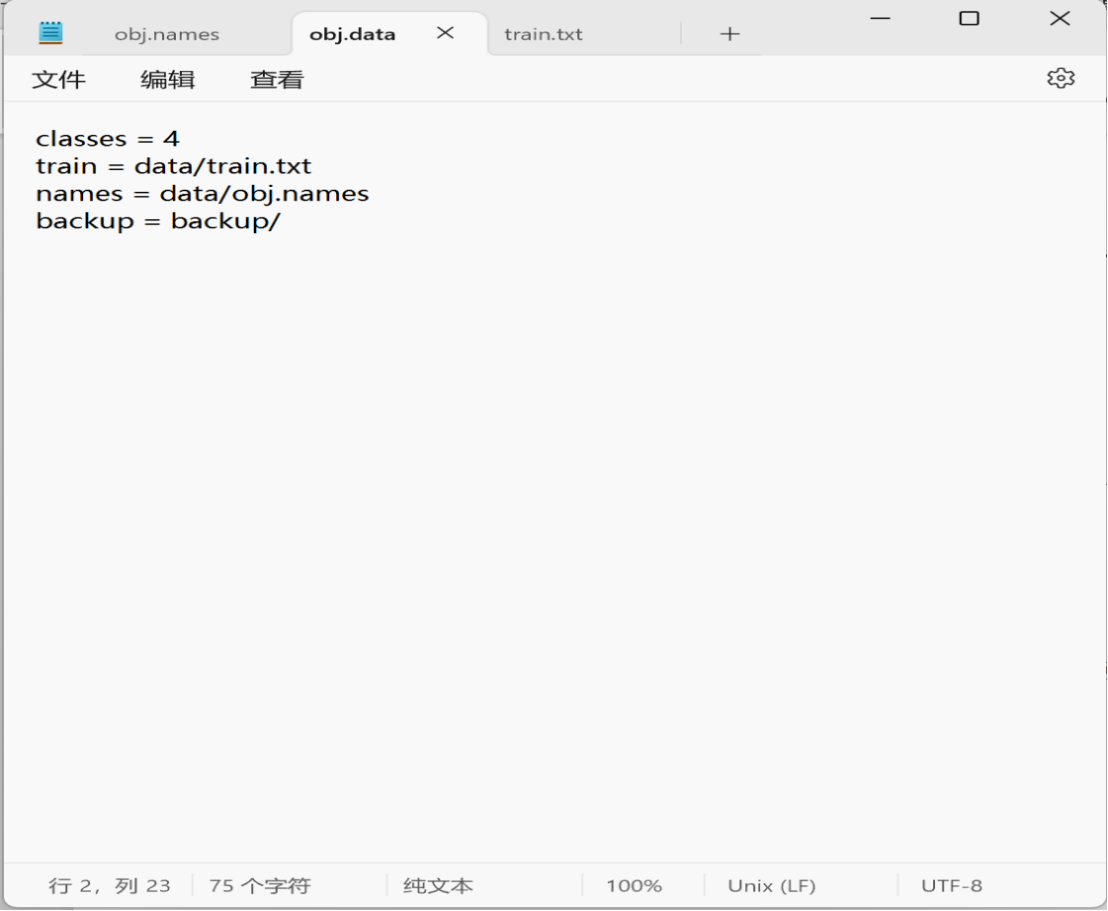Image resolution: width=1108 pixels, height=911 pixels.
Task: Click the line 'train = data/train.txt'
Action: [x=174, y=166]
